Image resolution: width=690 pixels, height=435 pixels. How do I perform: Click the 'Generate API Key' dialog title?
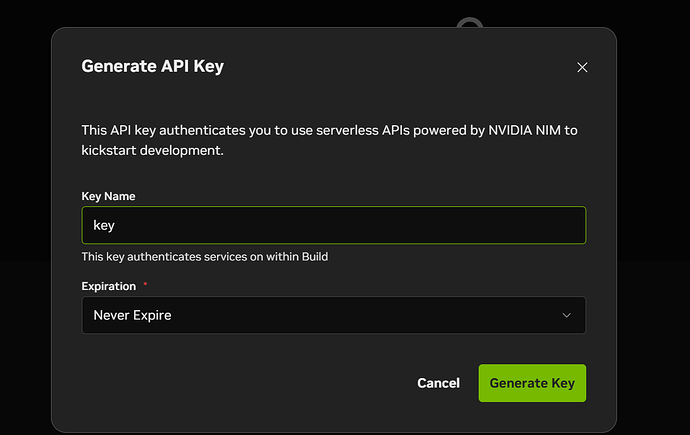click(153, 66)
